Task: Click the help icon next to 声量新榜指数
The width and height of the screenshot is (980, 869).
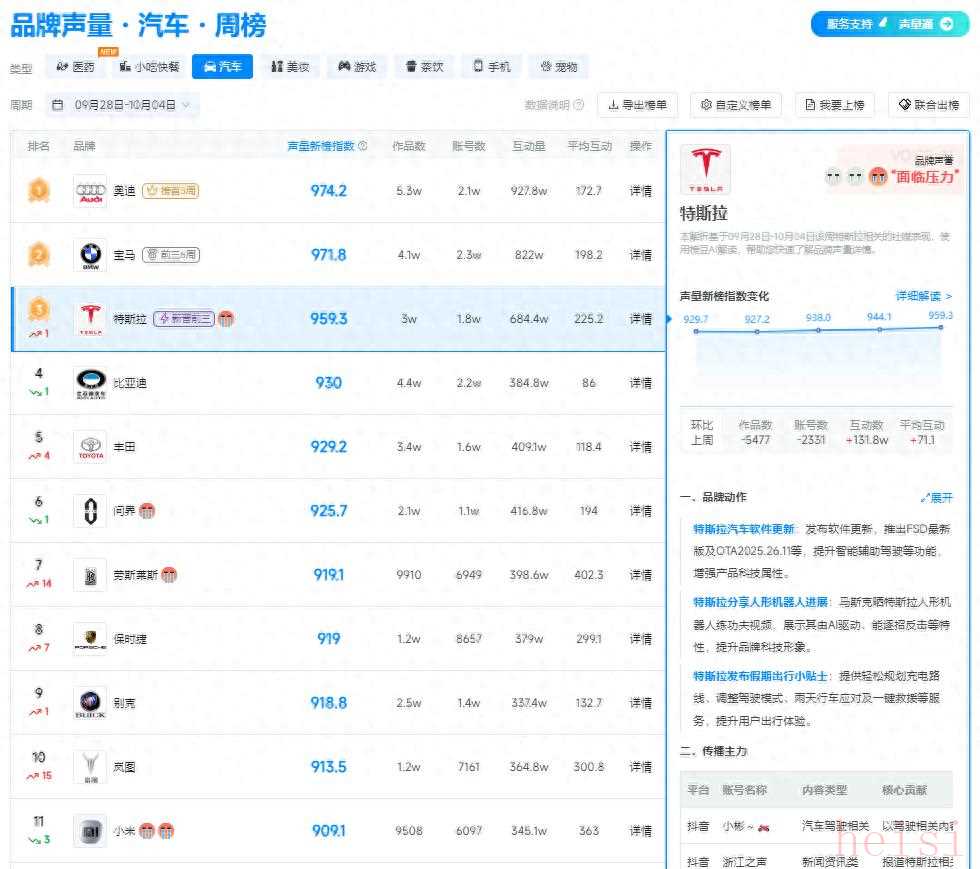Action: click(x=363, y=146)
